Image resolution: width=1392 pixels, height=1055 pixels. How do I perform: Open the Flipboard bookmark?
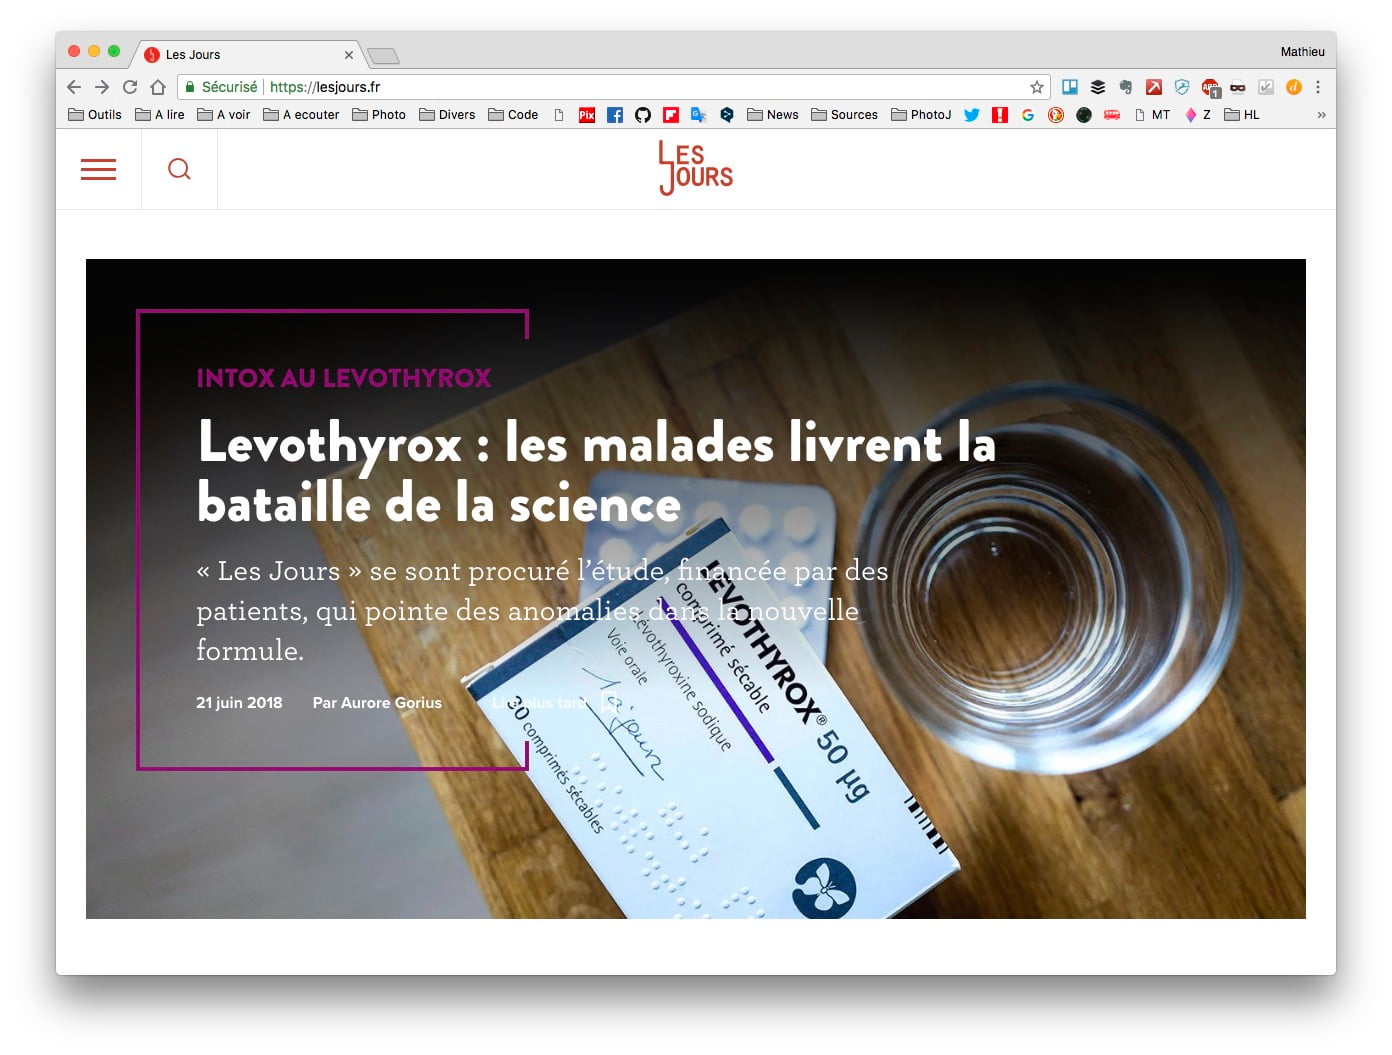(671, 115)
